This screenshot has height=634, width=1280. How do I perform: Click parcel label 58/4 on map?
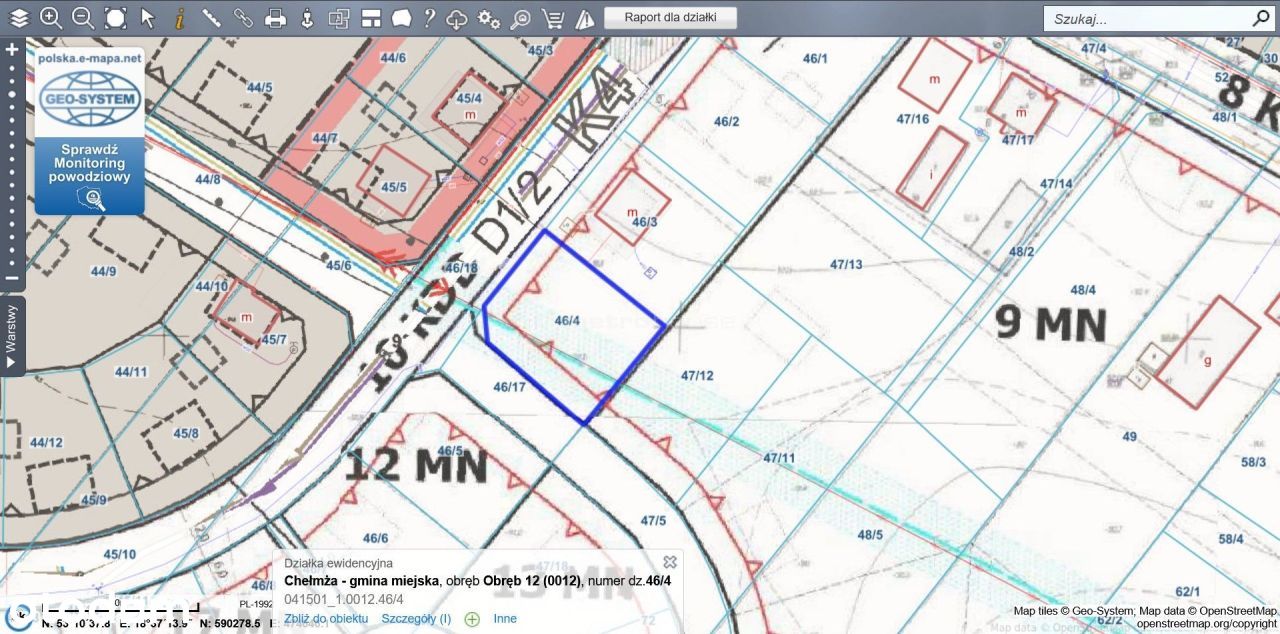pos(1230,539)
